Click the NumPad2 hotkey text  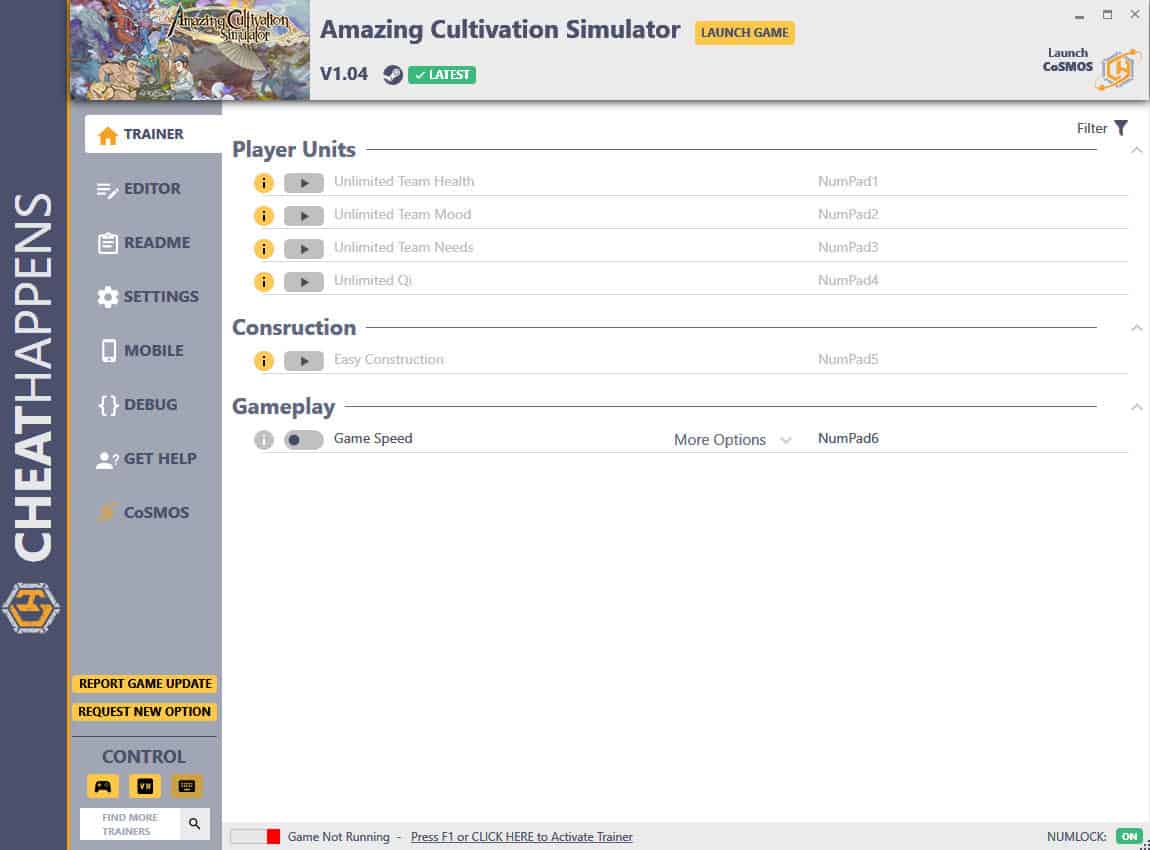click(x=848, y=214)
